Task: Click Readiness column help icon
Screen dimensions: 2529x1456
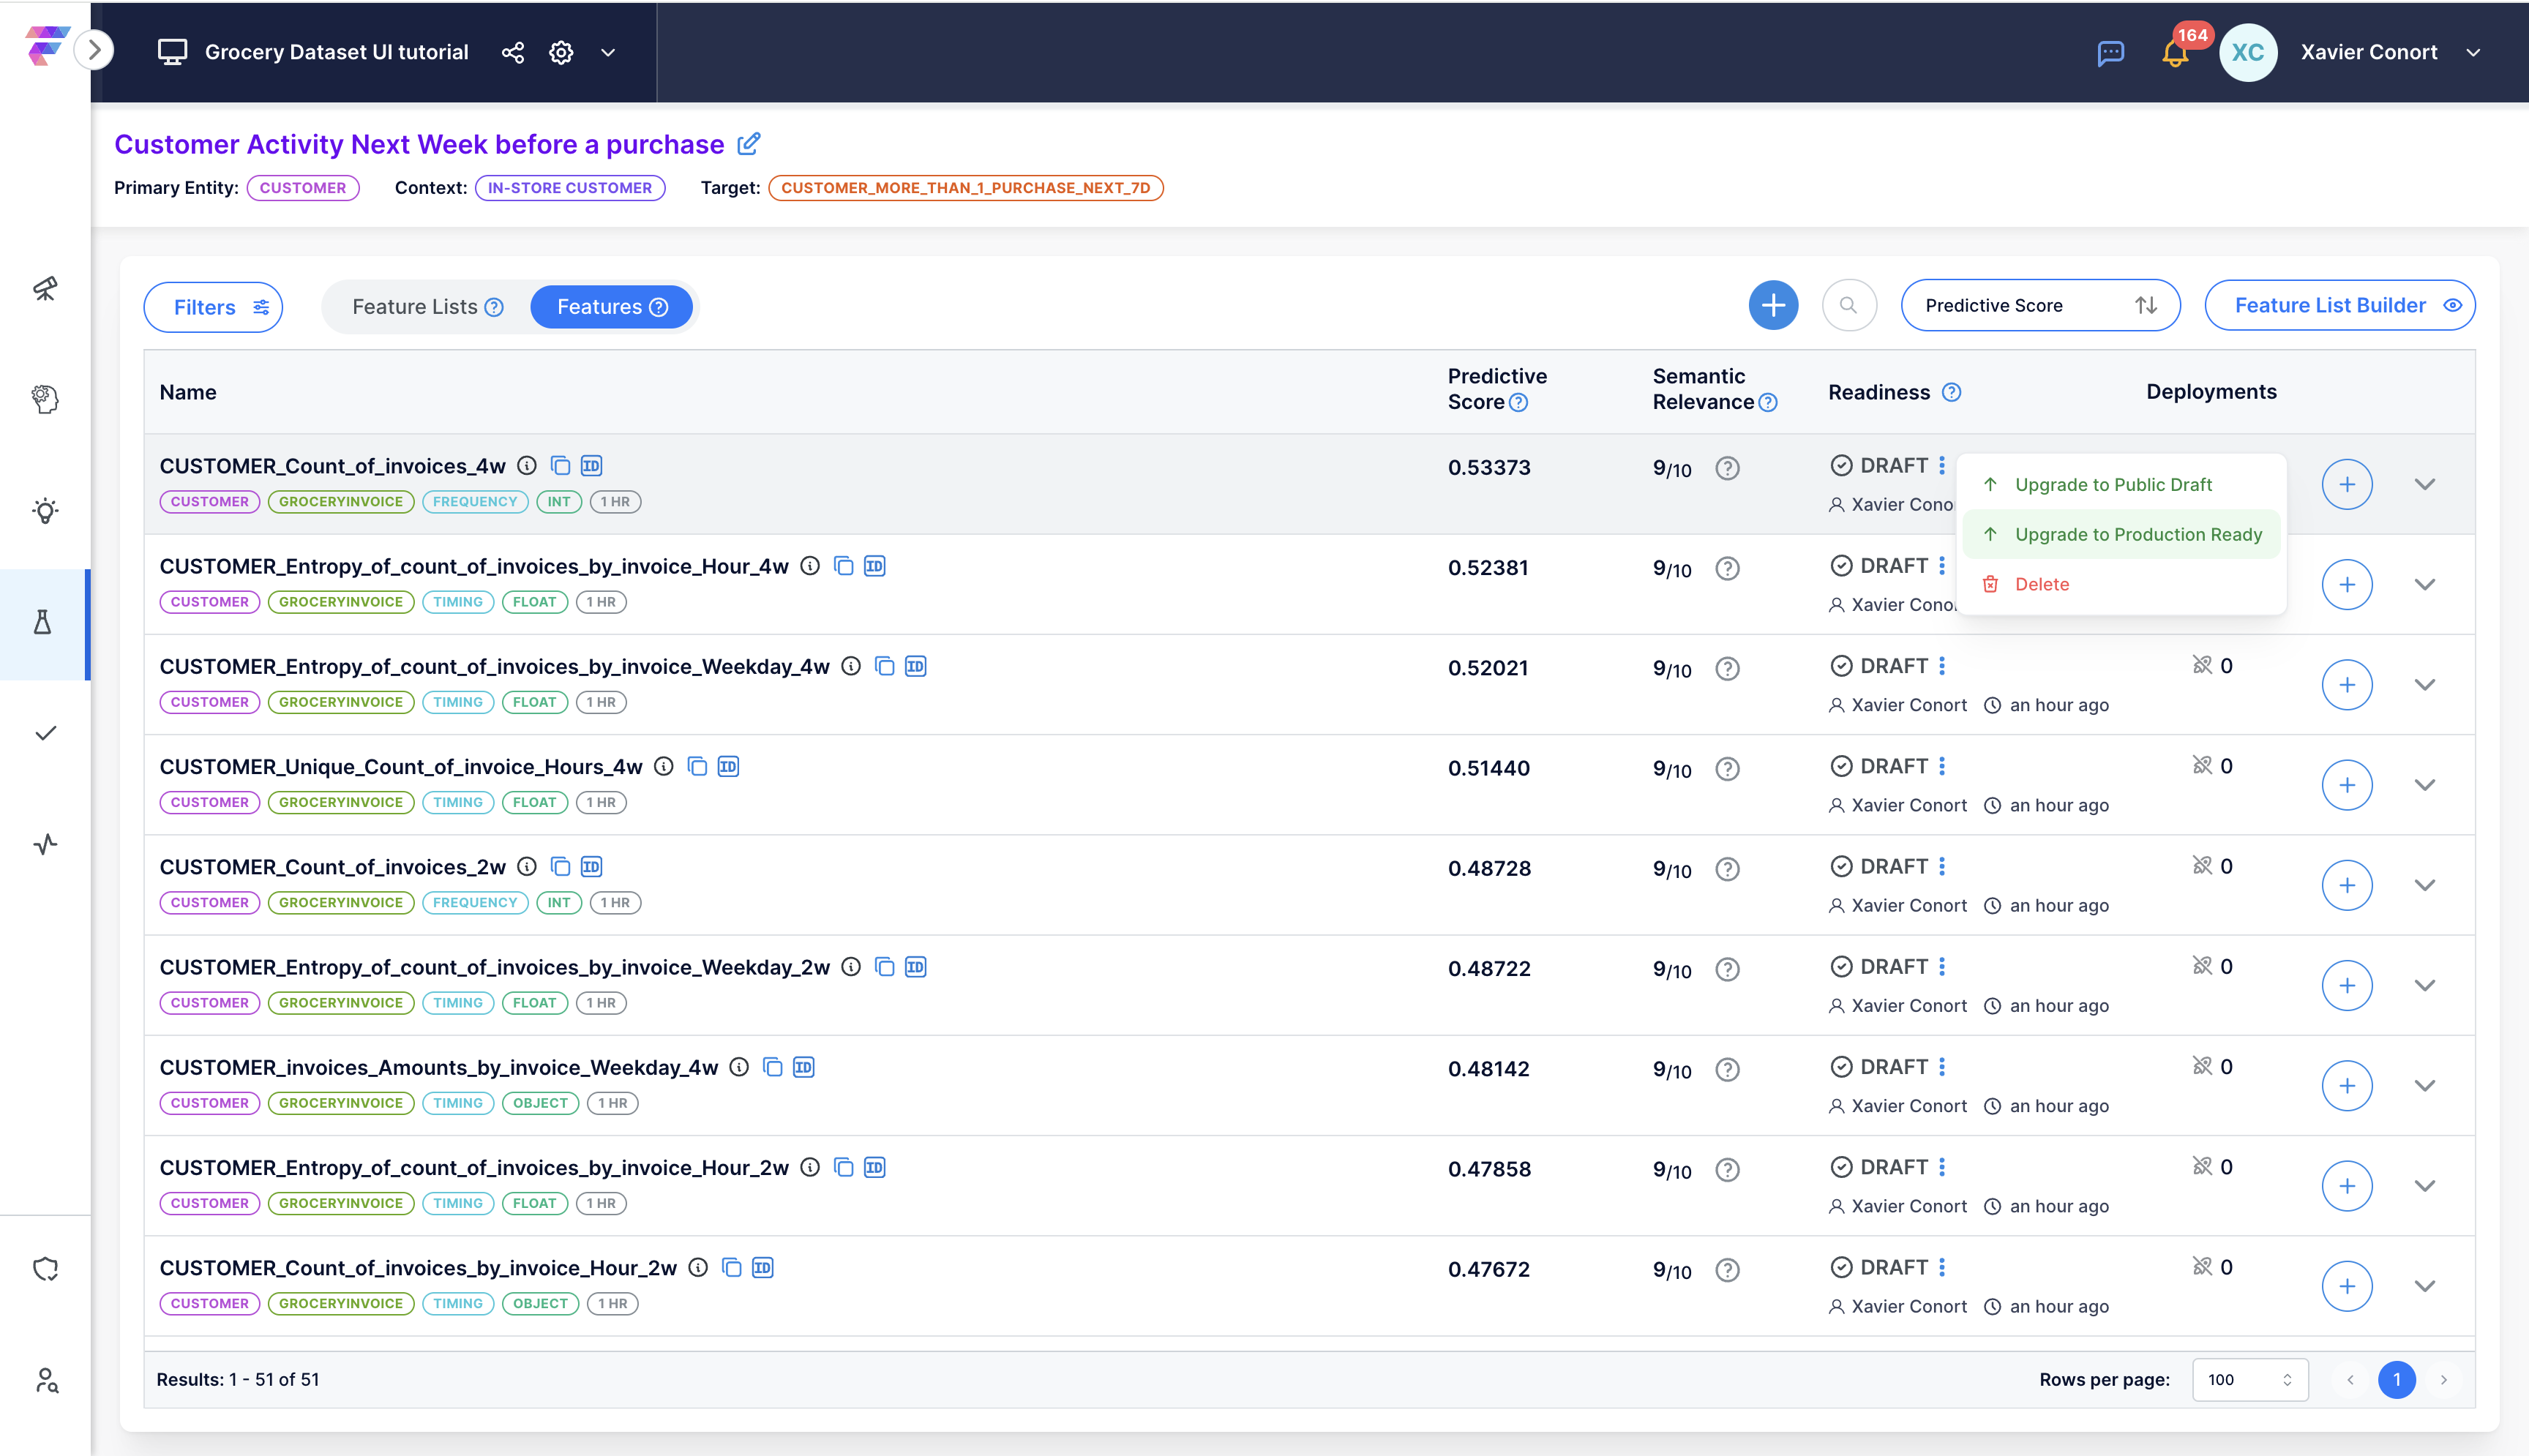Action: (1951, 393)
